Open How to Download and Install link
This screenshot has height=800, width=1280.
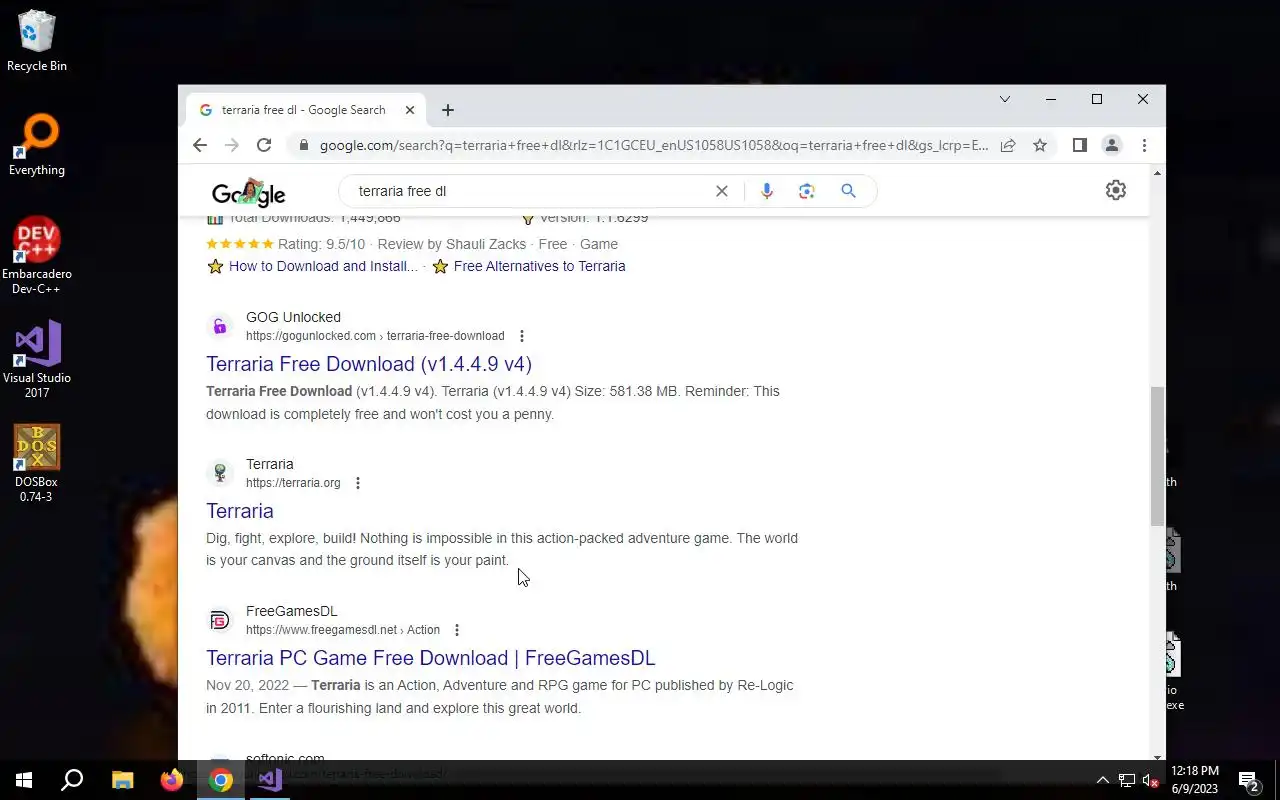(323, 266)
